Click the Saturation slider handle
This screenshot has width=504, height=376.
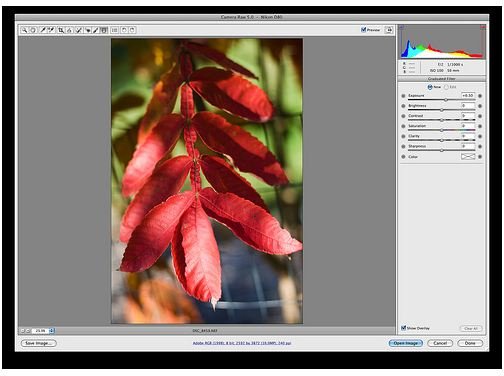pos(442,130)
